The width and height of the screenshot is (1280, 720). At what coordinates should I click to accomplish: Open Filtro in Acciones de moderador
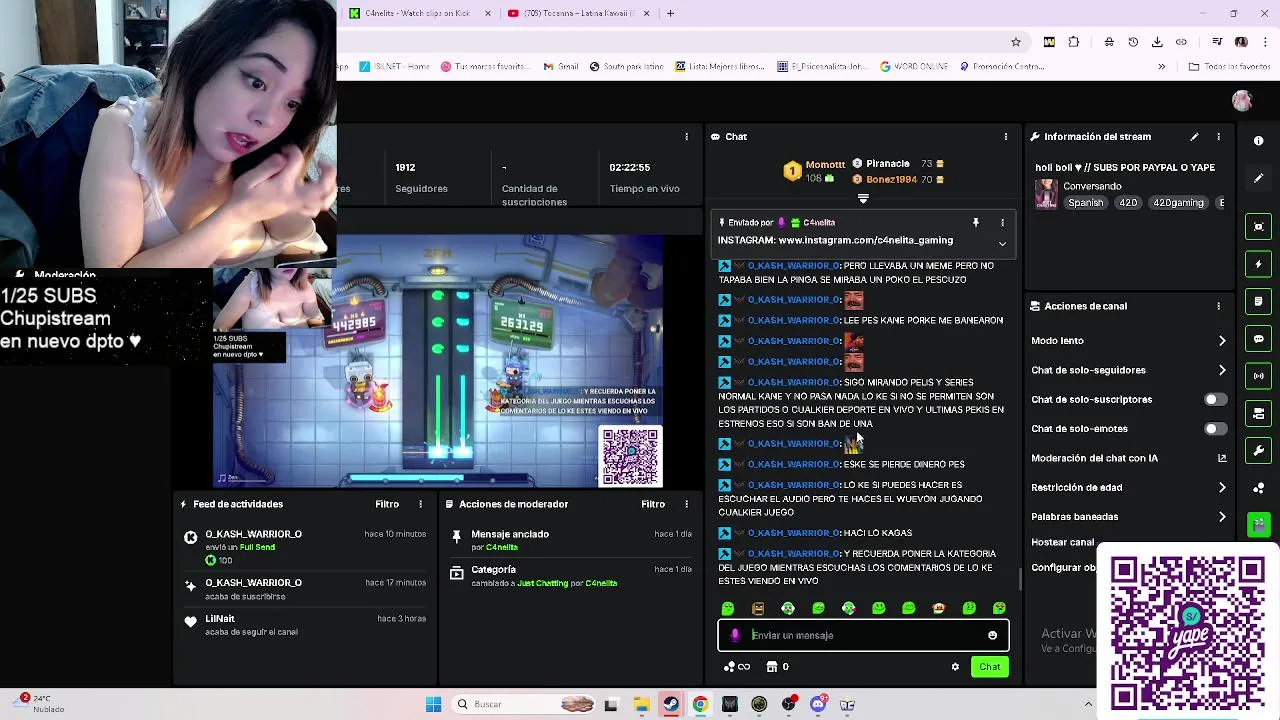[x=653, y=504]
